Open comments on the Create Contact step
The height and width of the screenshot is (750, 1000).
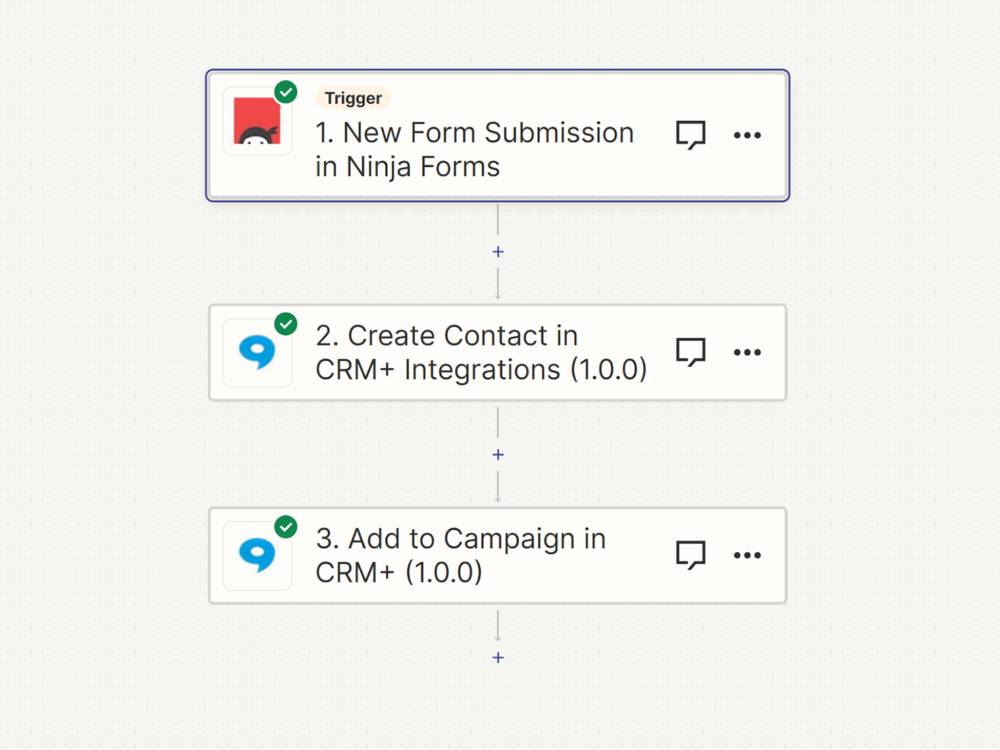pos(691,352)
